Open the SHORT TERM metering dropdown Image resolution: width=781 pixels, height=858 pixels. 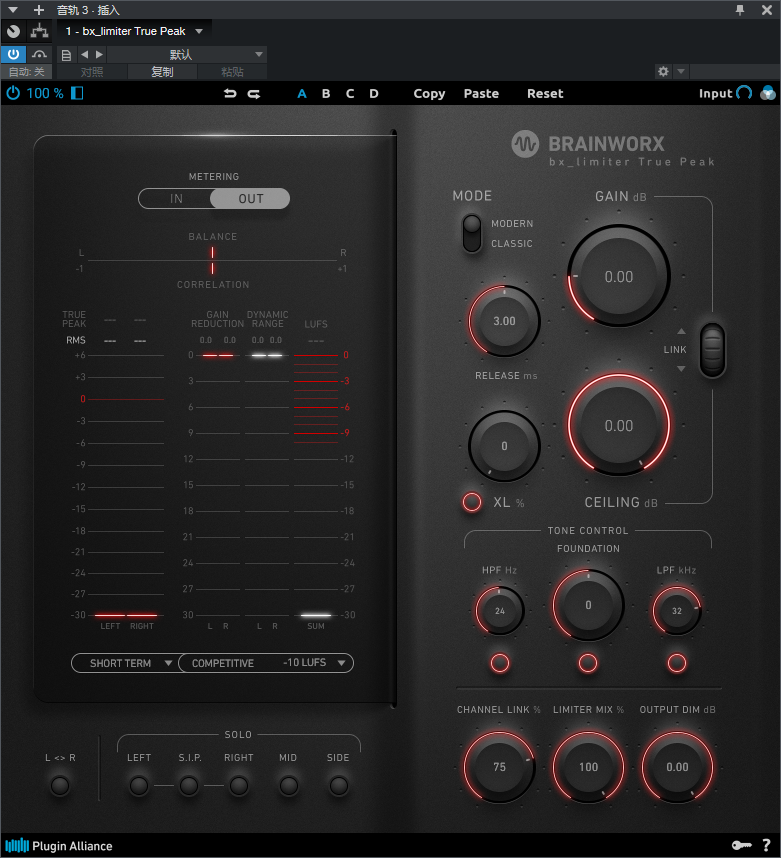125,663
